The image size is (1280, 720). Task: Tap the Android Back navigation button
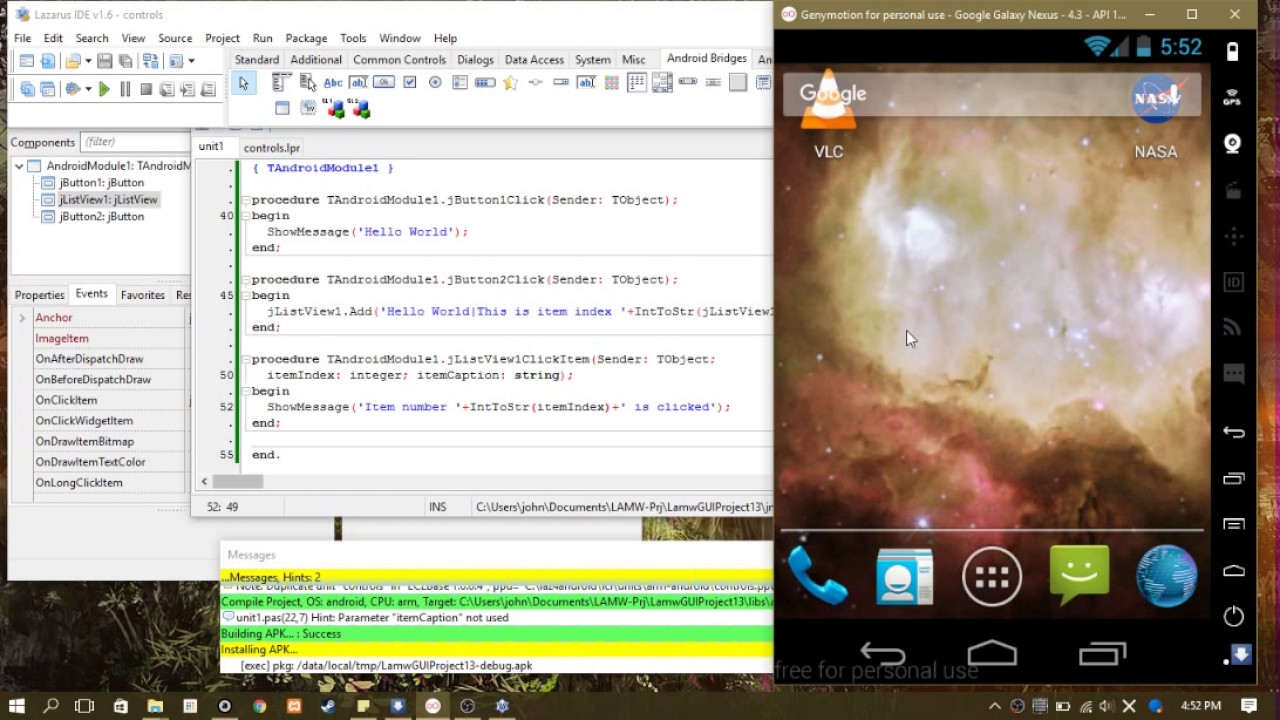(x=882, y=655)
